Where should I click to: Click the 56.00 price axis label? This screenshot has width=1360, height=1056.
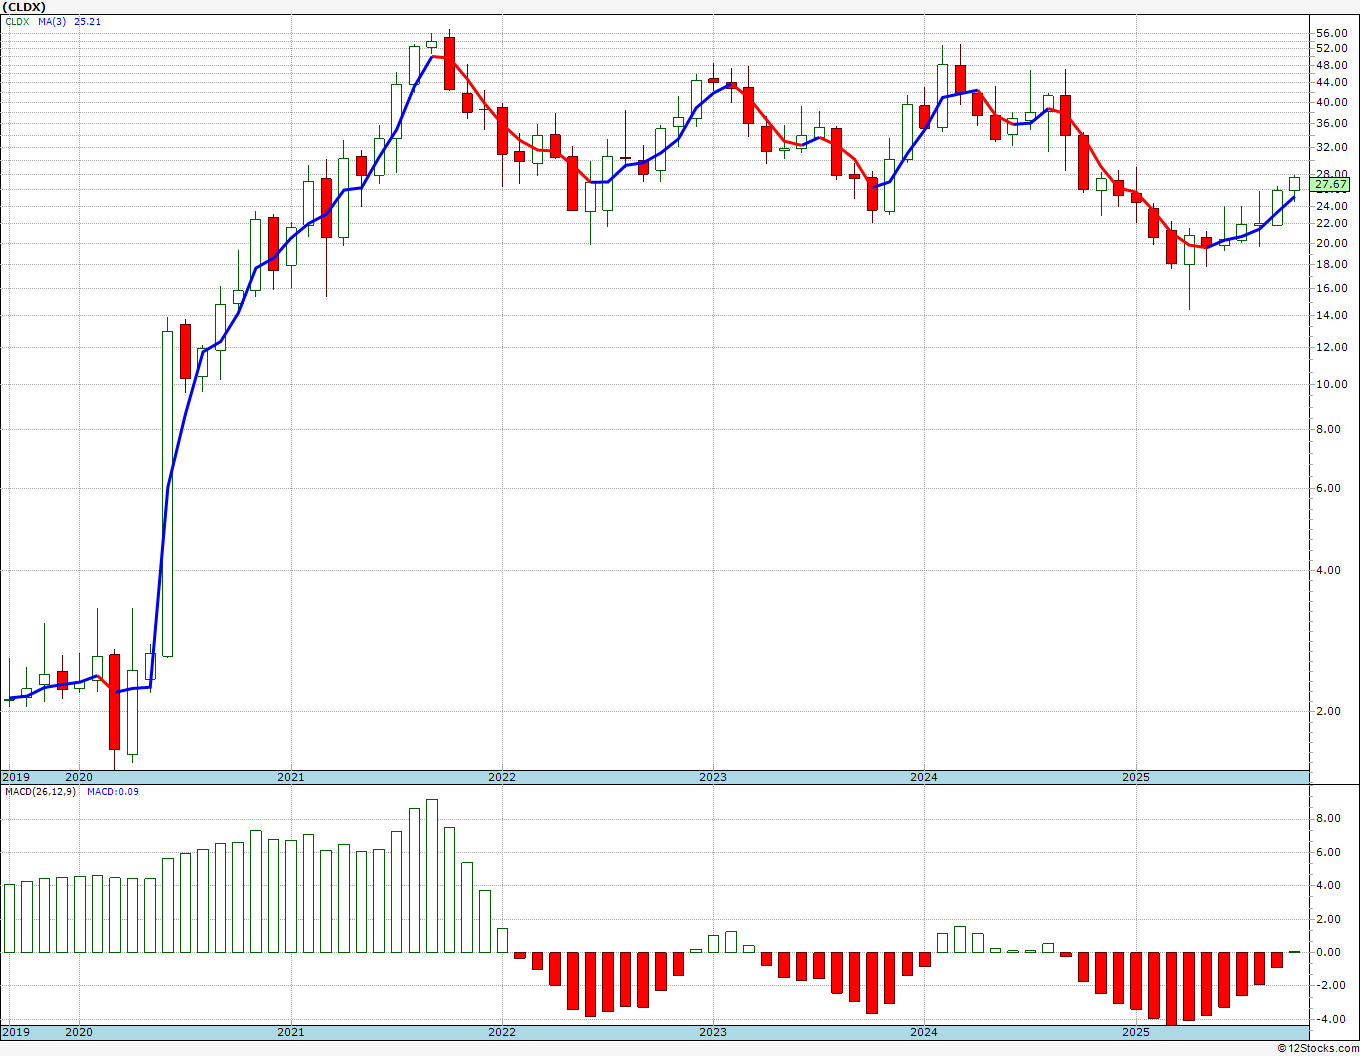(x=1331, y=33)
